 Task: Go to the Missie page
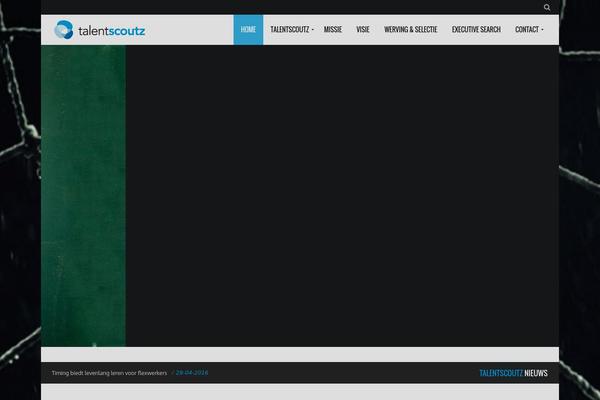333,29
